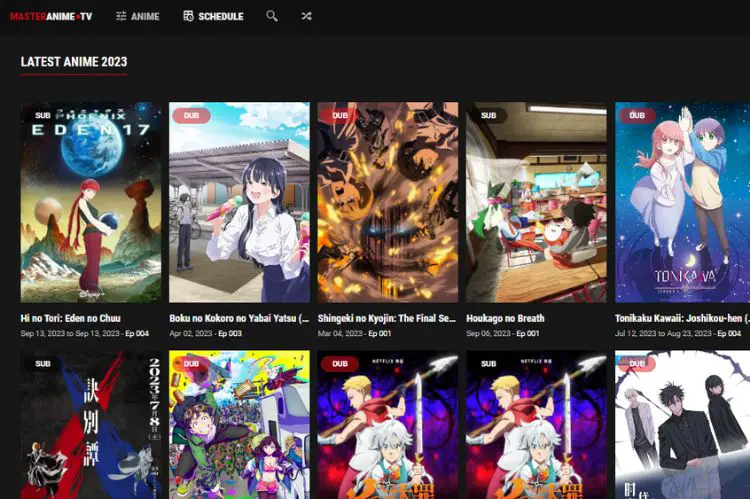
Task: Click the Sep 13, 2023 - Ep 004 text
Action: (x=85, y=333)
